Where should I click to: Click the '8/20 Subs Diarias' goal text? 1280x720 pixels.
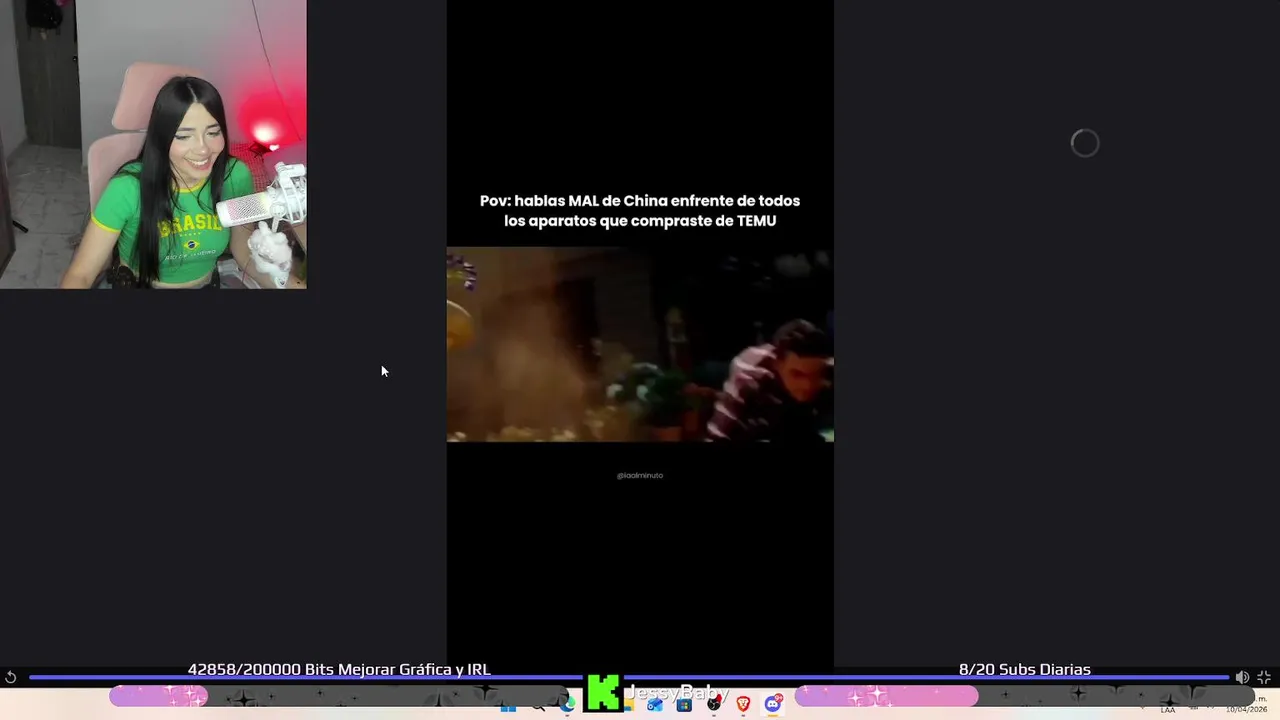pyautogui.click(x=1024, y=669)
